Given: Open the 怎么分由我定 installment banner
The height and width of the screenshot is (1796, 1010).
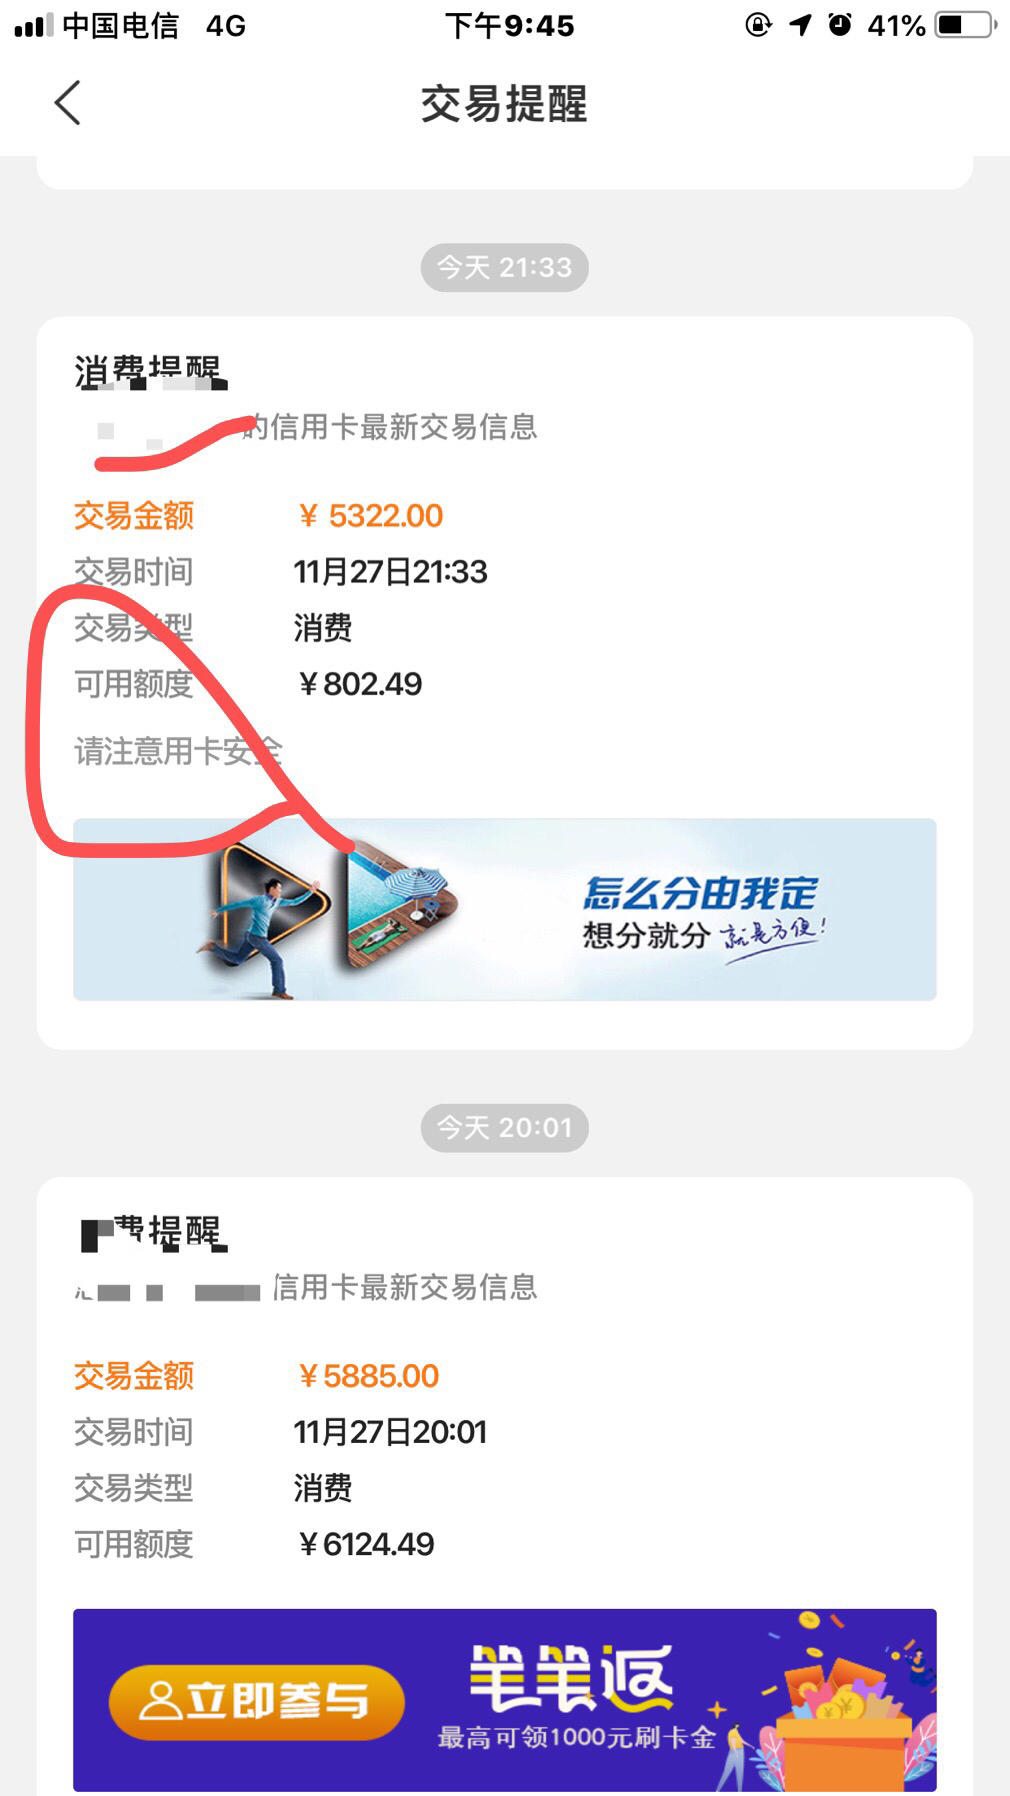Looking at the screenshot, I should [x=505, y=909].
